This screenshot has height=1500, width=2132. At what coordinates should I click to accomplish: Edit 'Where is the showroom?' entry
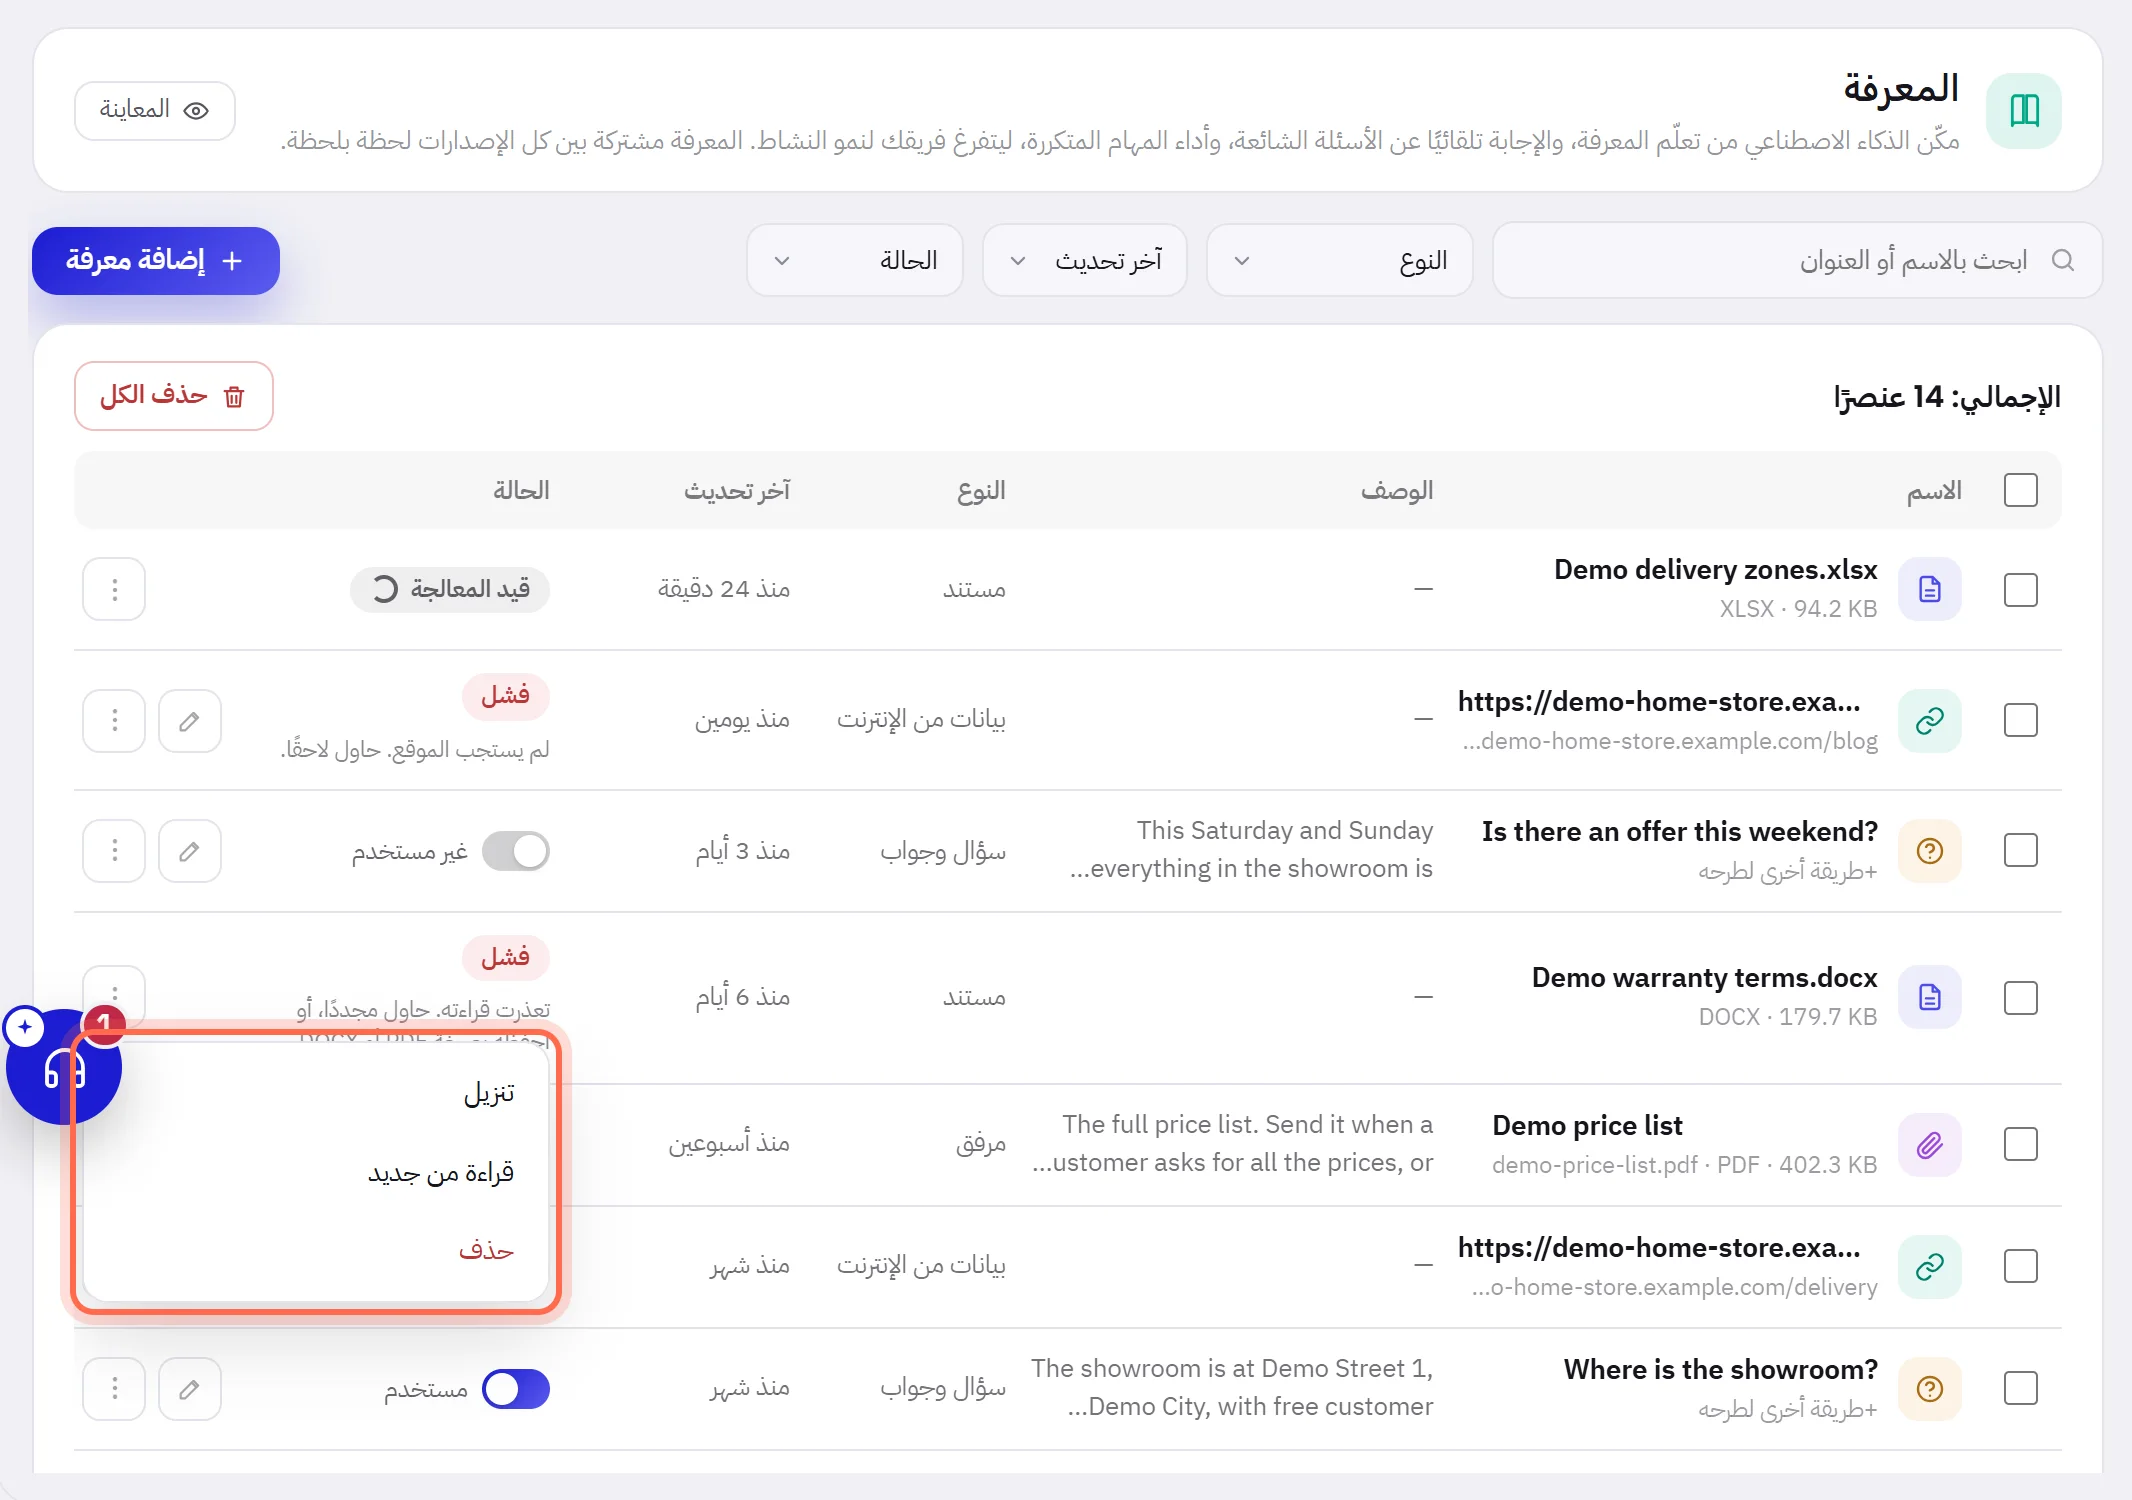pyautogui.click(x=190, y=1389)
